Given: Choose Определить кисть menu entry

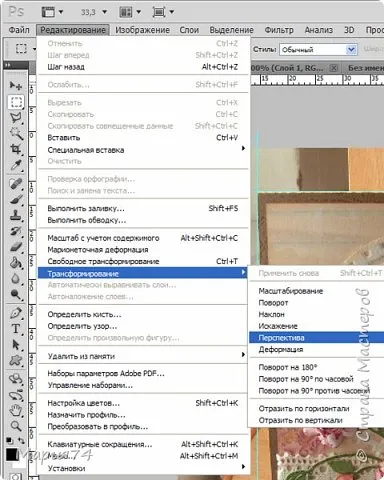Looking at the screenshot, I should click(x=143, y=314).
